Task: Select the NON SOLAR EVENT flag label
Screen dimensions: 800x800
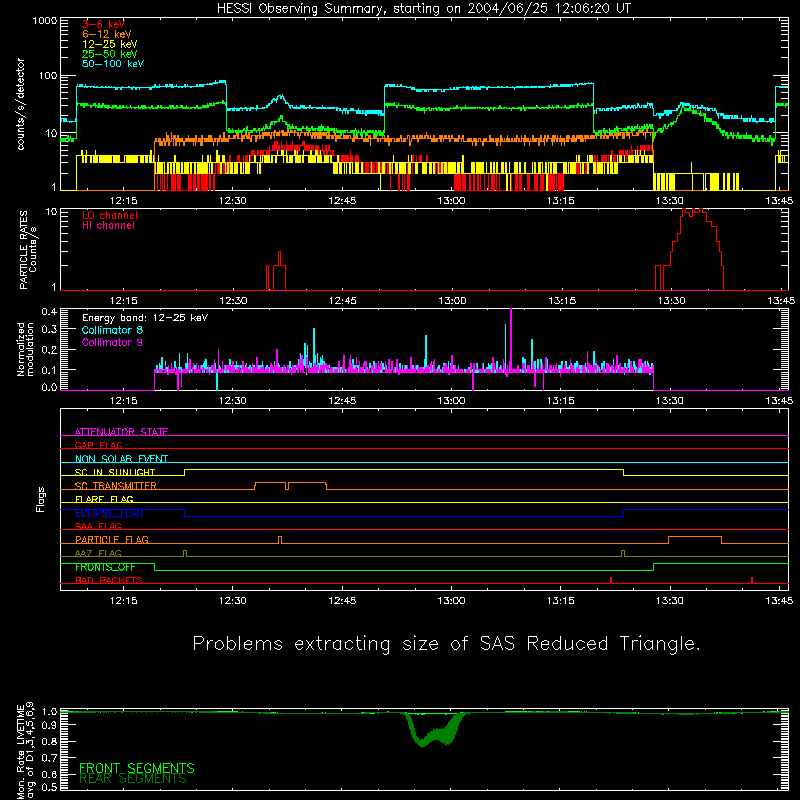Action: click(x=121, y=459)
